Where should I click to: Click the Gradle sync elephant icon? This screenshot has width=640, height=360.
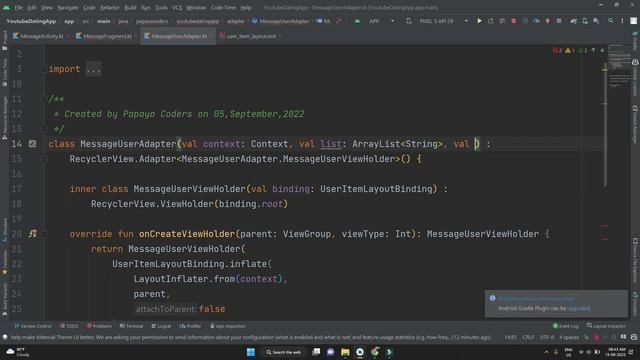tap(573, 21)
